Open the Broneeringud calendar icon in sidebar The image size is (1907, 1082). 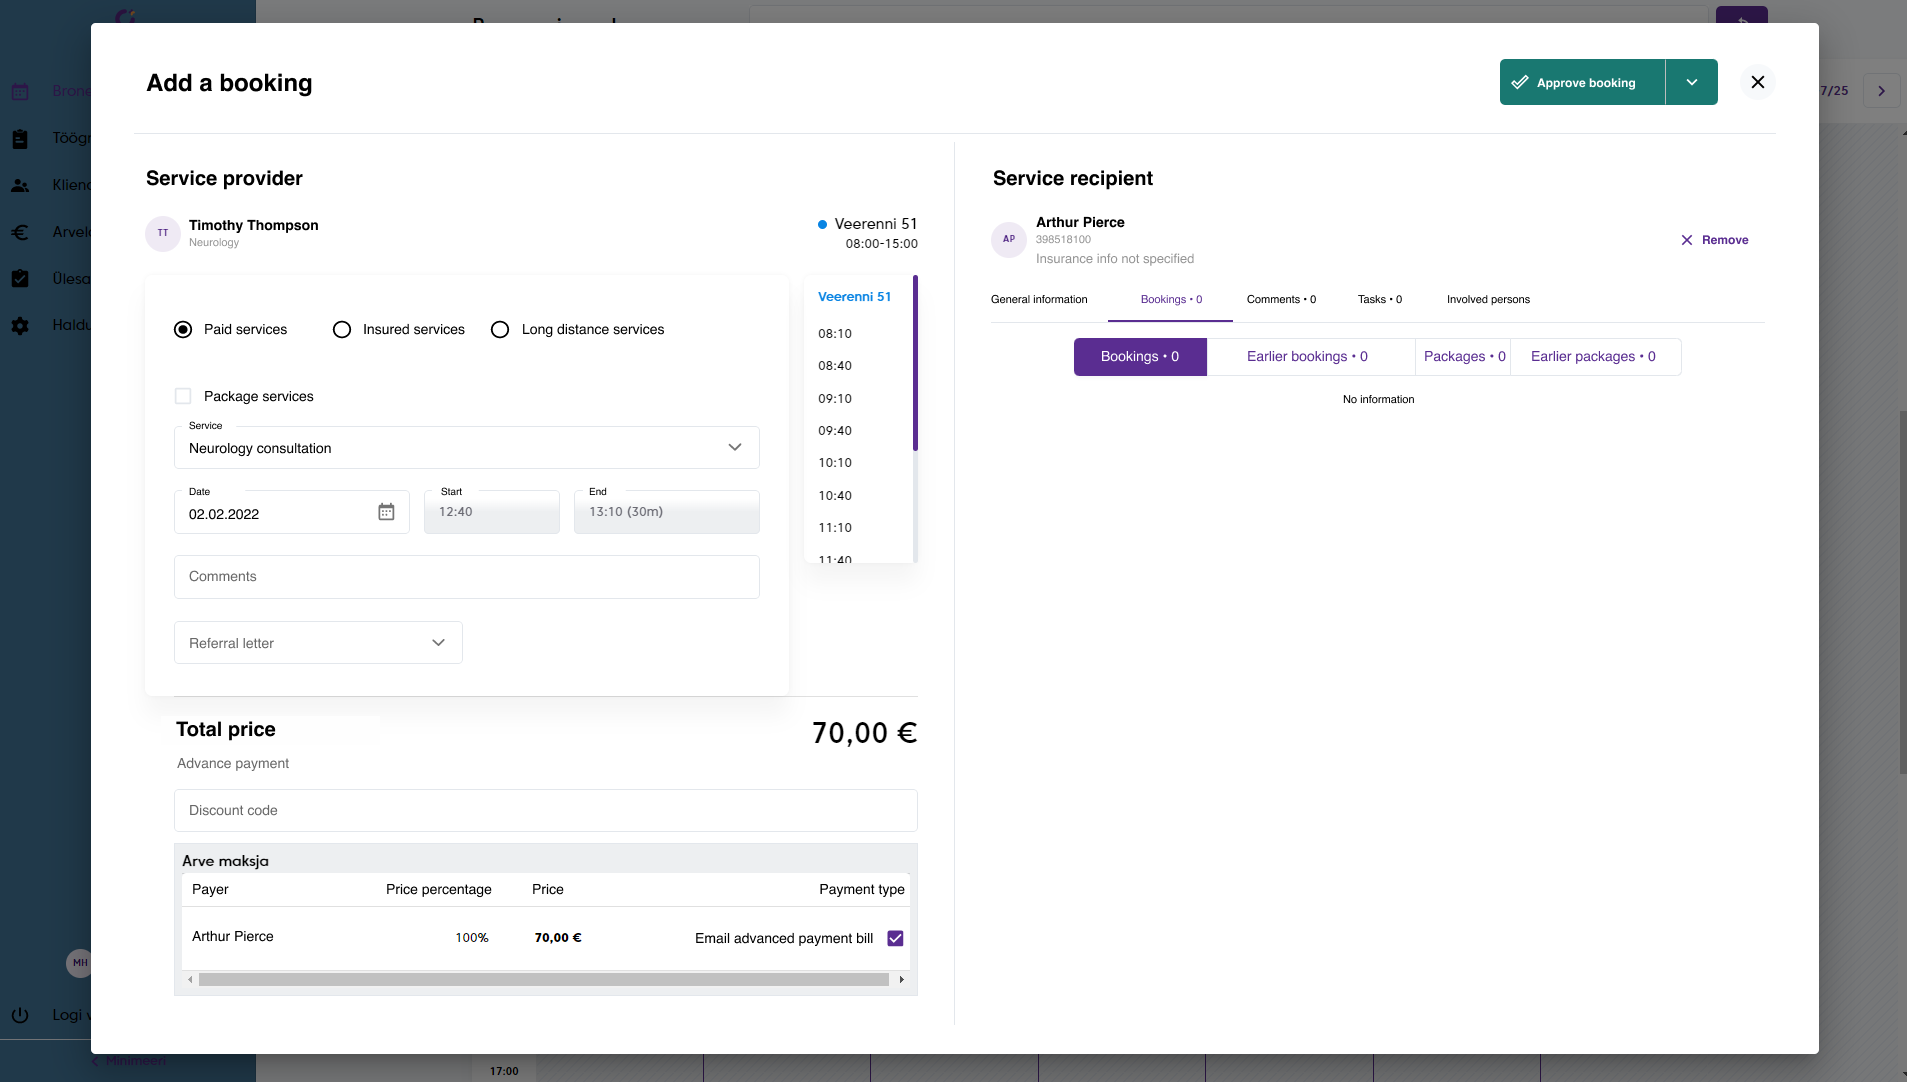coord(21,90)
